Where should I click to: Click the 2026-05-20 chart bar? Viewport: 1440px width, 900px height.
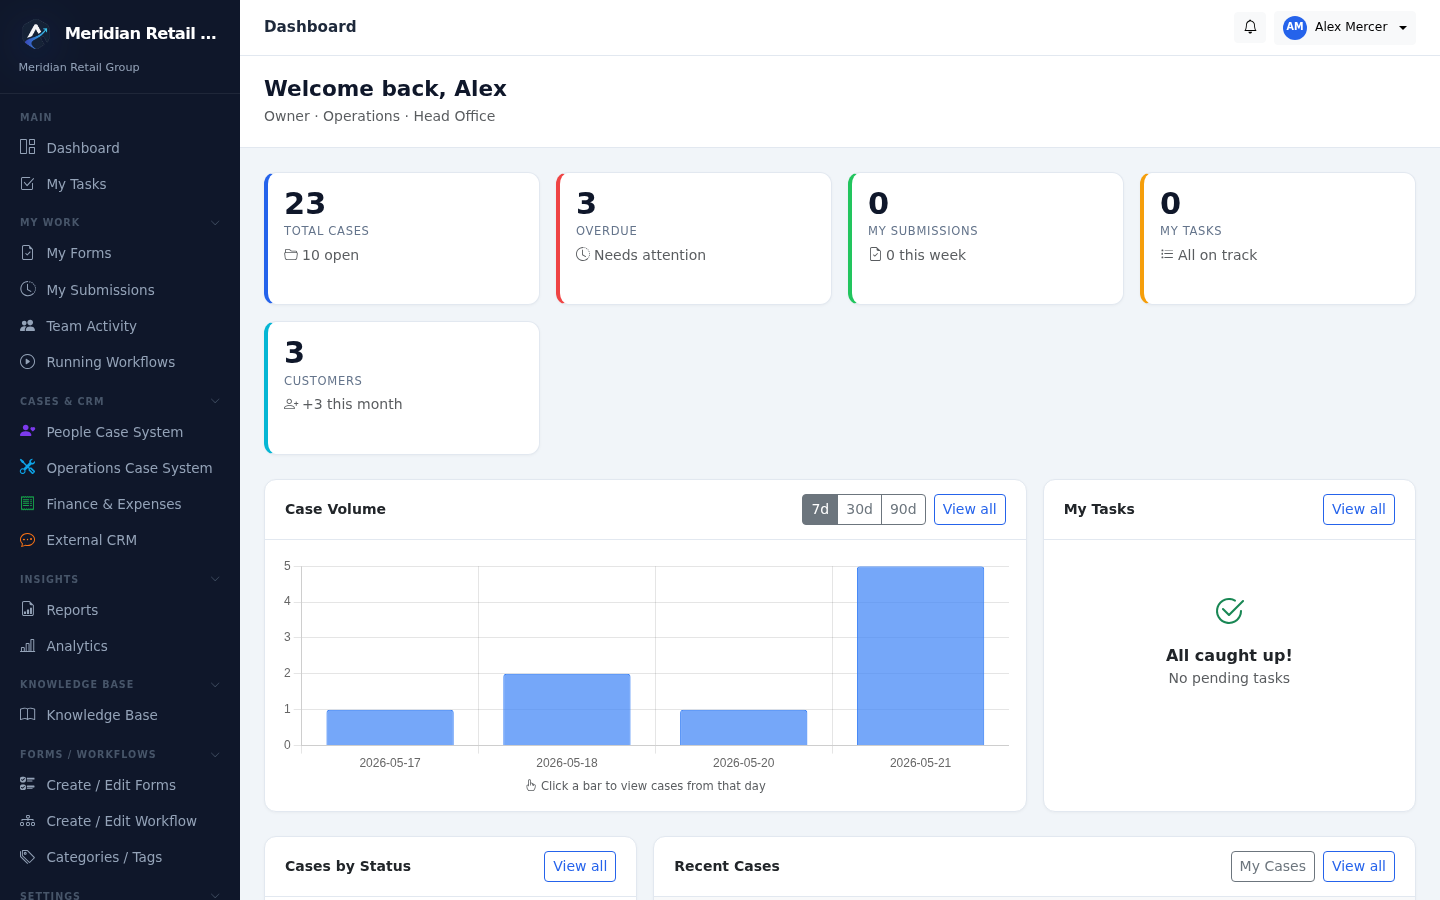coord(743,727)
